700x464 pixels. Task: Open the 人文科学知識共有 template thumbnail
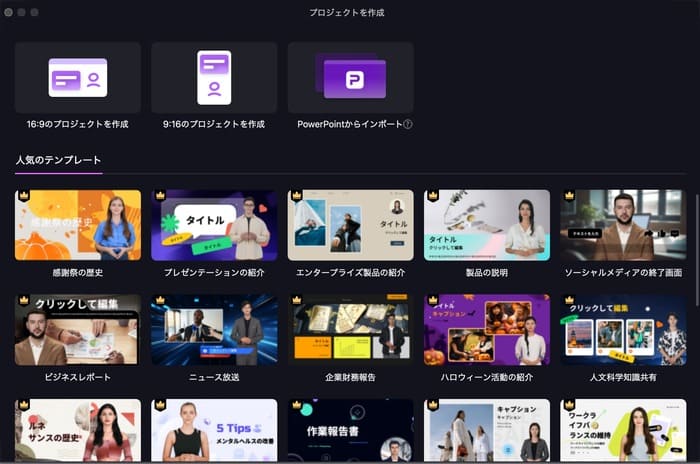tap(623, 330)
